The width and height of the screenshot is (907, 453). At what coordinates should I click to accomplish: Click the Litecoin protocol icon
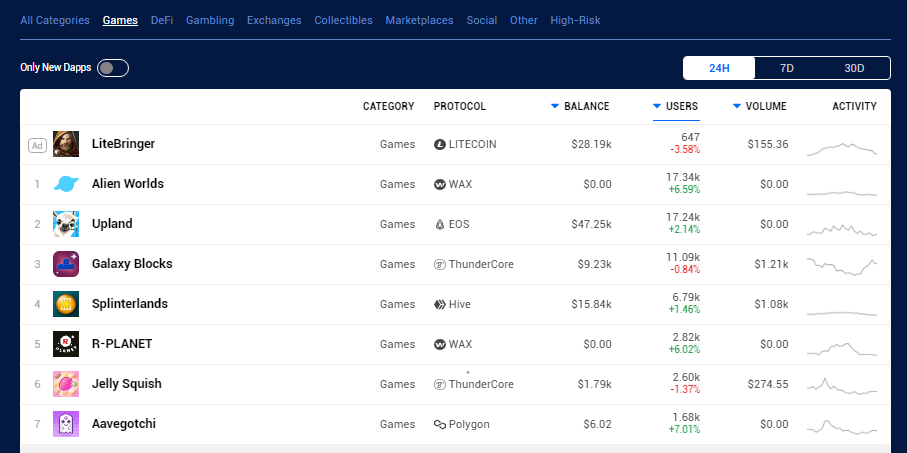(x=440, y=145)
